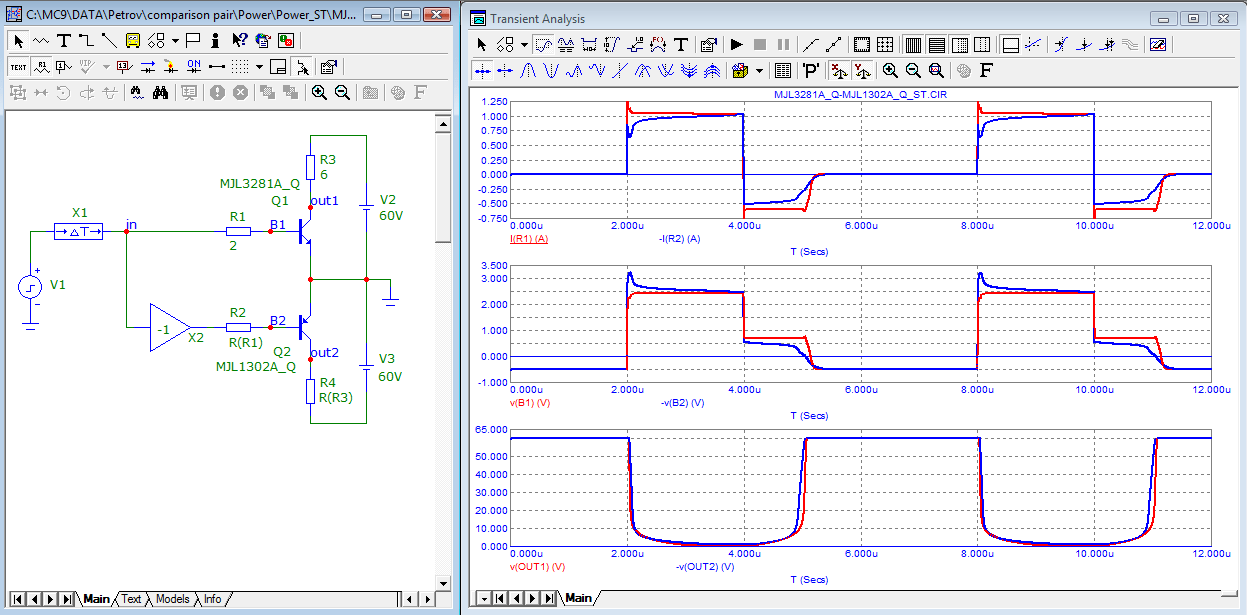
Task: Toggle pin connections display
Action: tap(217, 67)
